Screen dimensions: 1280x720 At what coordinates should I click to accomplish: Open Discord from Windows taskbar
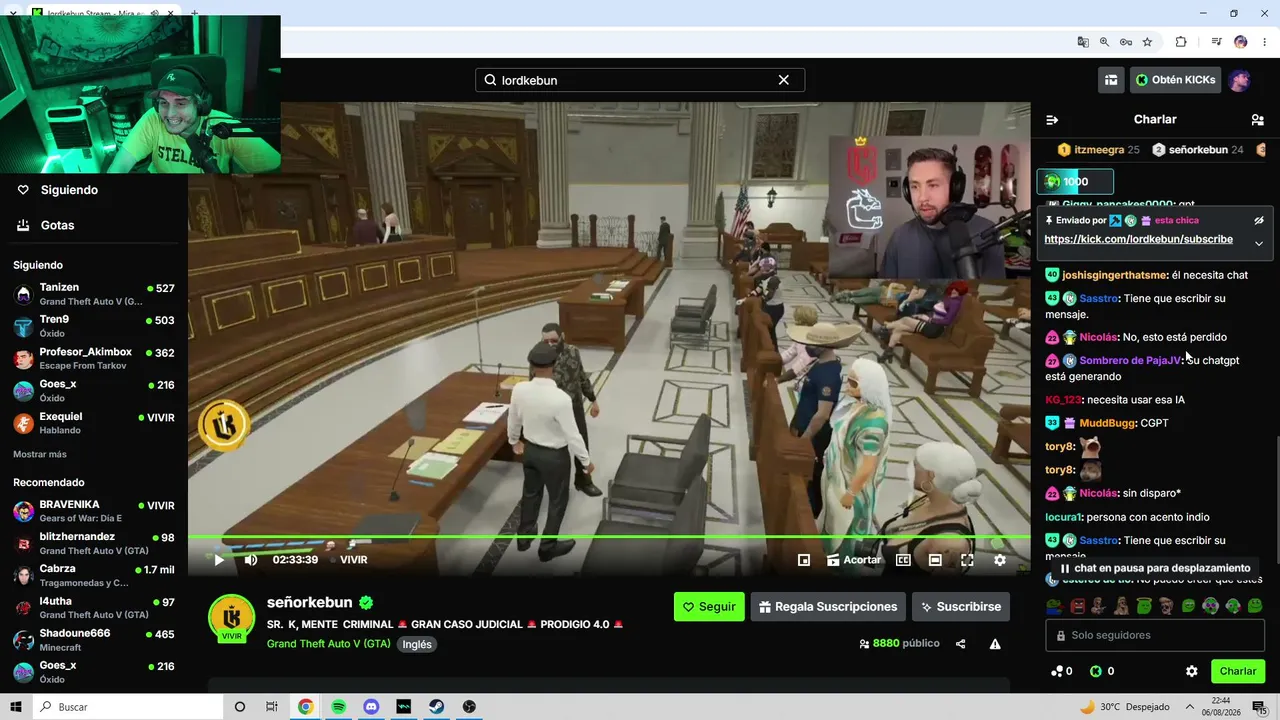(371, 707)
